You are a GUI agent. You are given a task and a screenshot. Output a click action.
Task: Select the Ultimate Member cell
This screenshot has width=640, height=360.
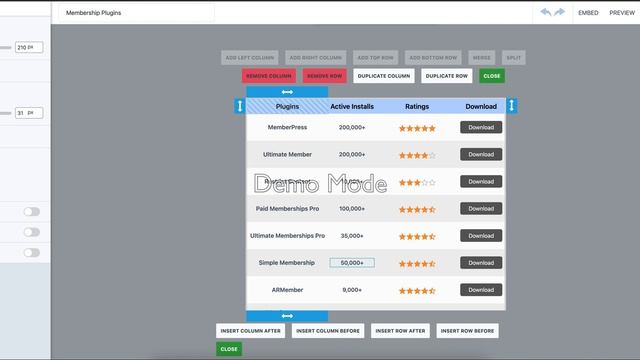287,154
